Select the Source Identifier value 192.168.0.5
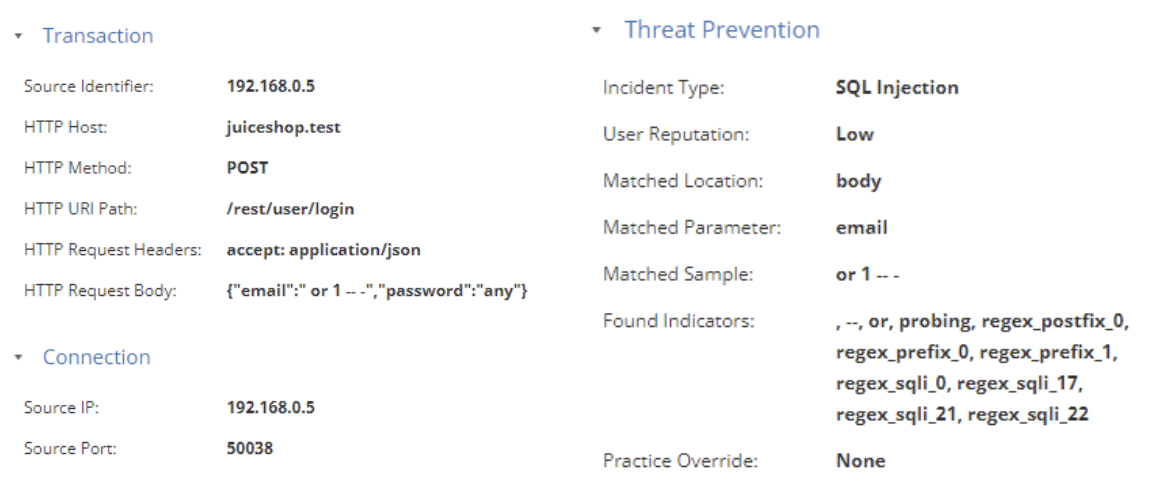 click(271, 86)
